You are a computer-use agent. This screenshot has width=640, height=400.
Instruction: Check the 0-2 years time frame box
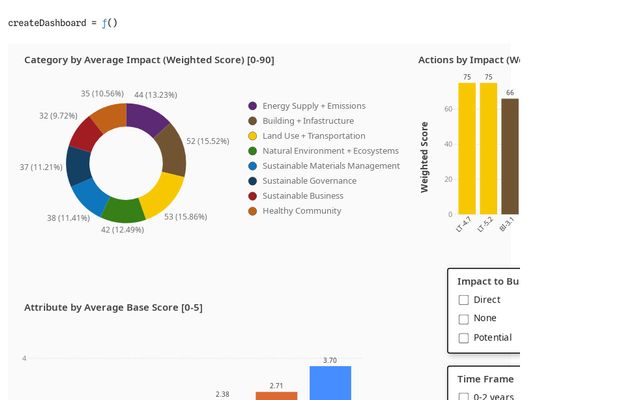point(463,397)
